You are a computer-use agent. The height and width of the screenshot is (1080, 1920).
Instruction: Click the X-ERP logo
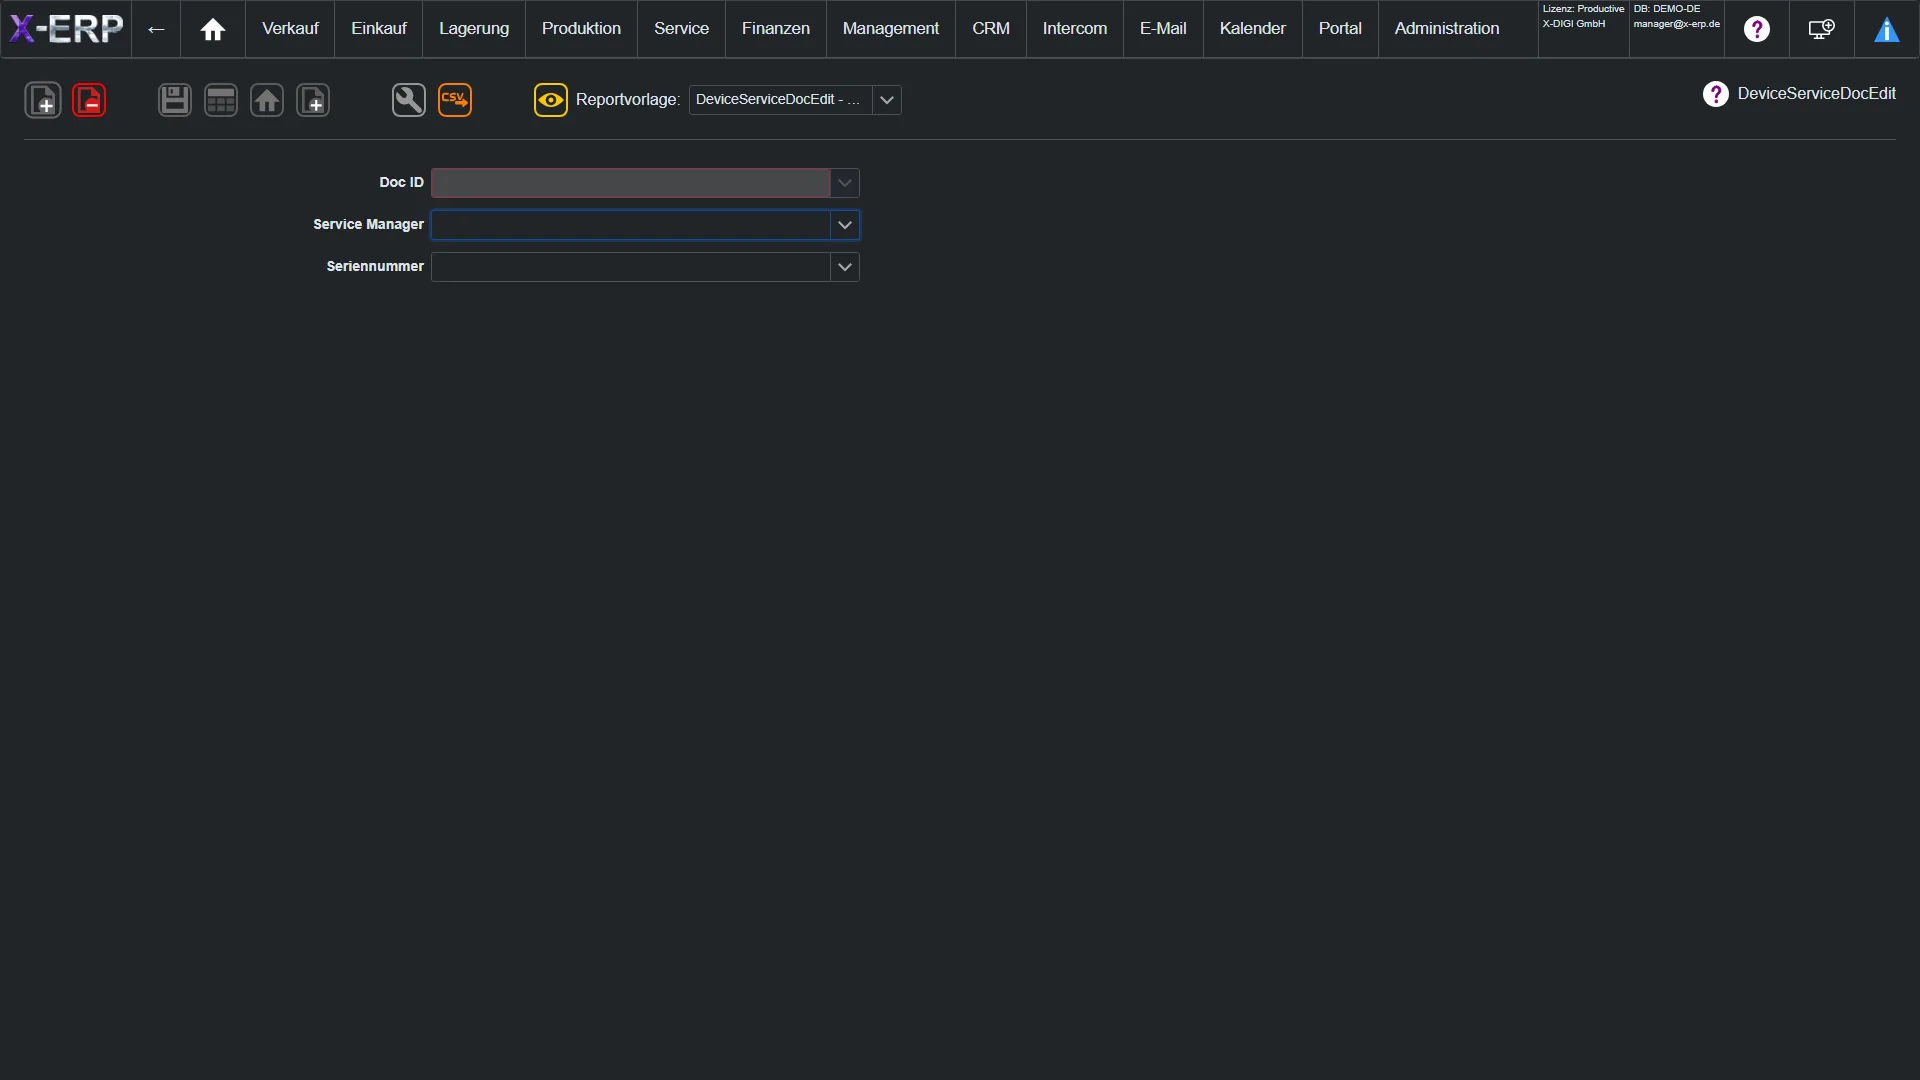coord(66,29)
